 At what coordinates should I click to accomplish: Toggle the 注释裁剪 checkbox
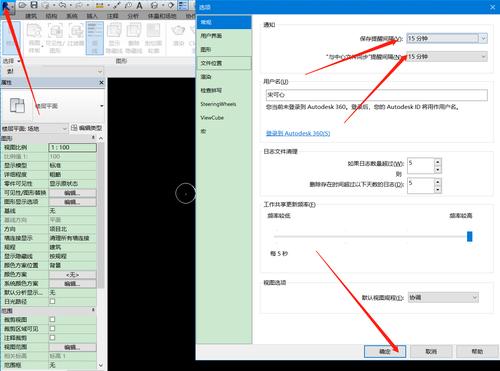click(52, 338)
